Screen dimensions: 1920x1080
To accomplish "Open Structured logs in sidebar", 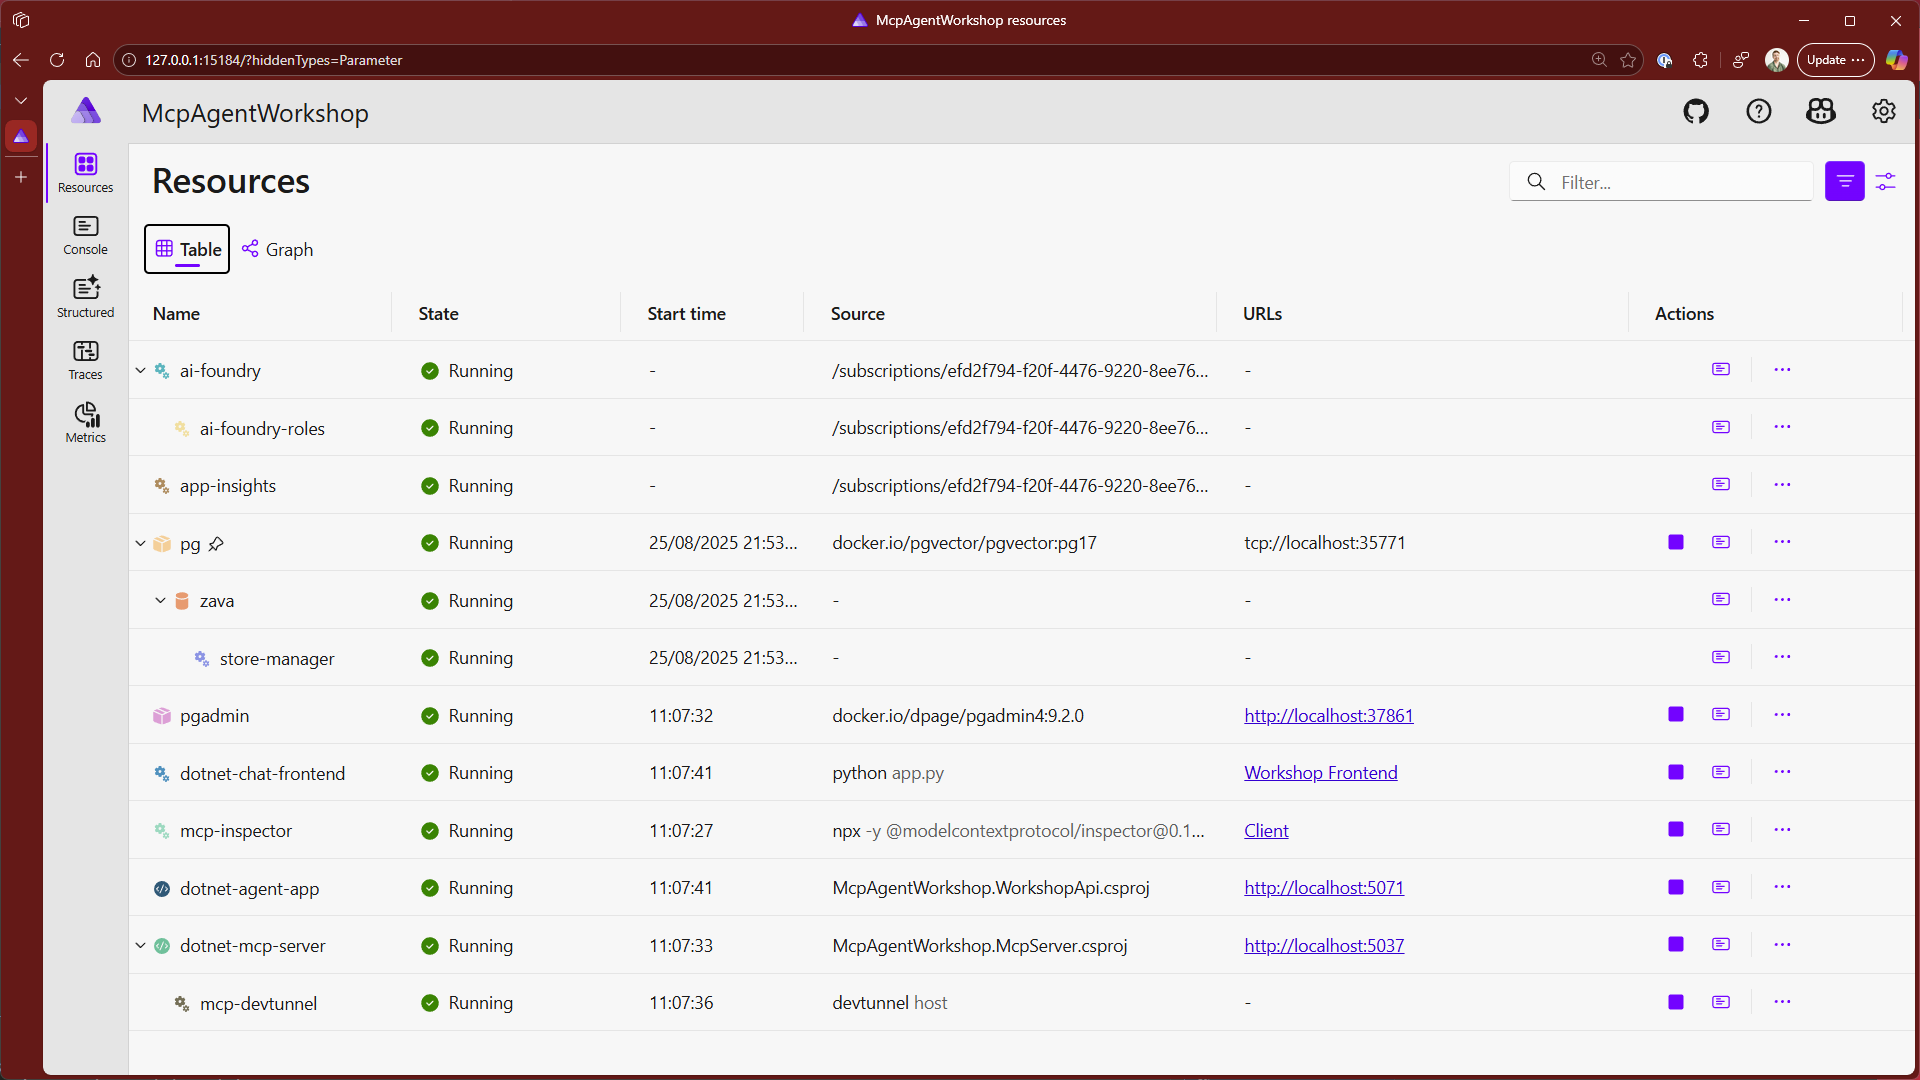I will click(x=86, y=298).
